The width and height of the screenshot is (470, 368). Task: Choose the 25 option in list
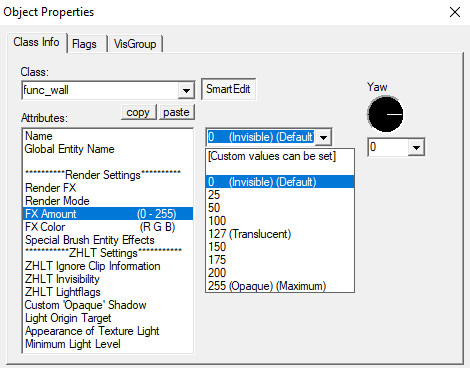[280, 195]
